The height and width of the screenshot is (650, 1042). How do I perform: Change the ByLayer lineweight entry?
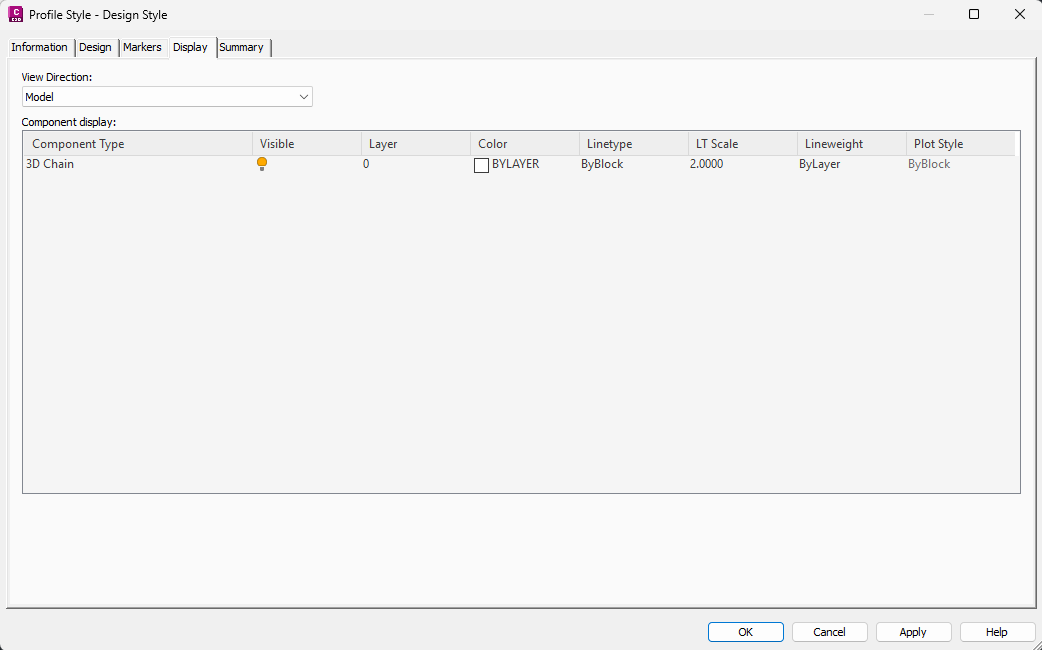tap(820, 163)
